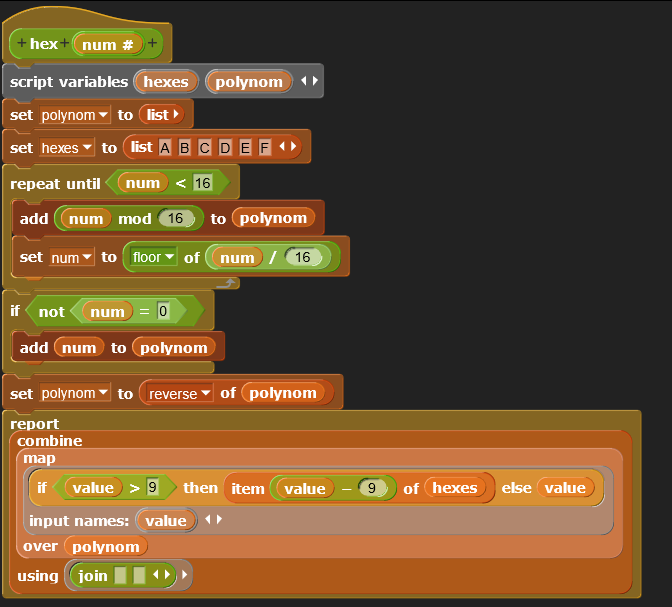This screenshot has width=672, height=607.
Task: Click list item F
Action: [x=264, y=148]
